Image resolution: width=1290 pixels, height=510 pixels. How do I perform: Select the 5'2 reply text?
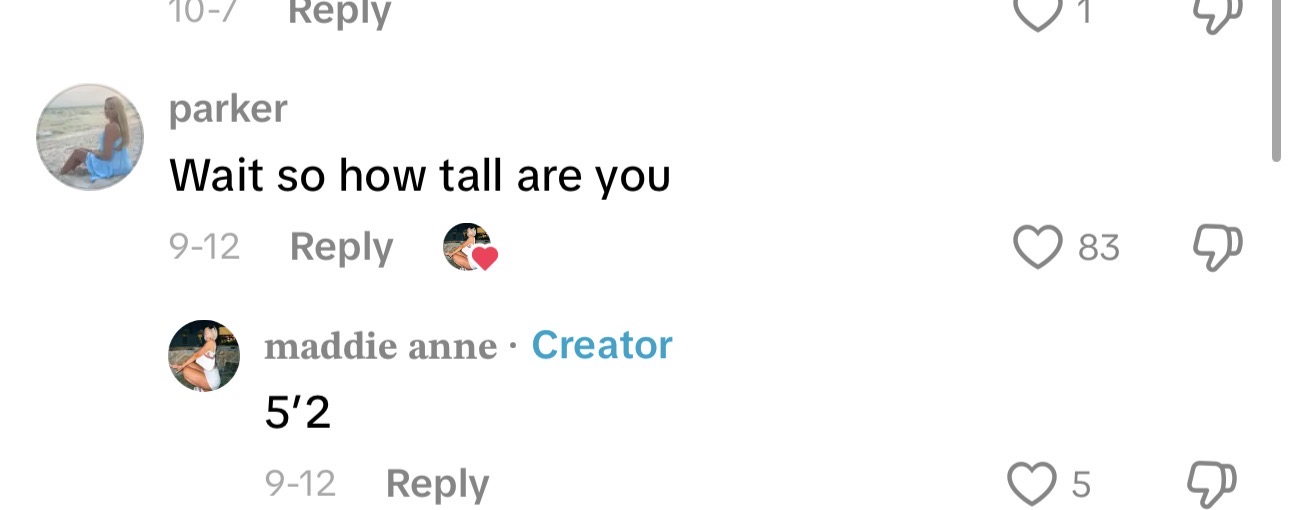tap(297, 412)
